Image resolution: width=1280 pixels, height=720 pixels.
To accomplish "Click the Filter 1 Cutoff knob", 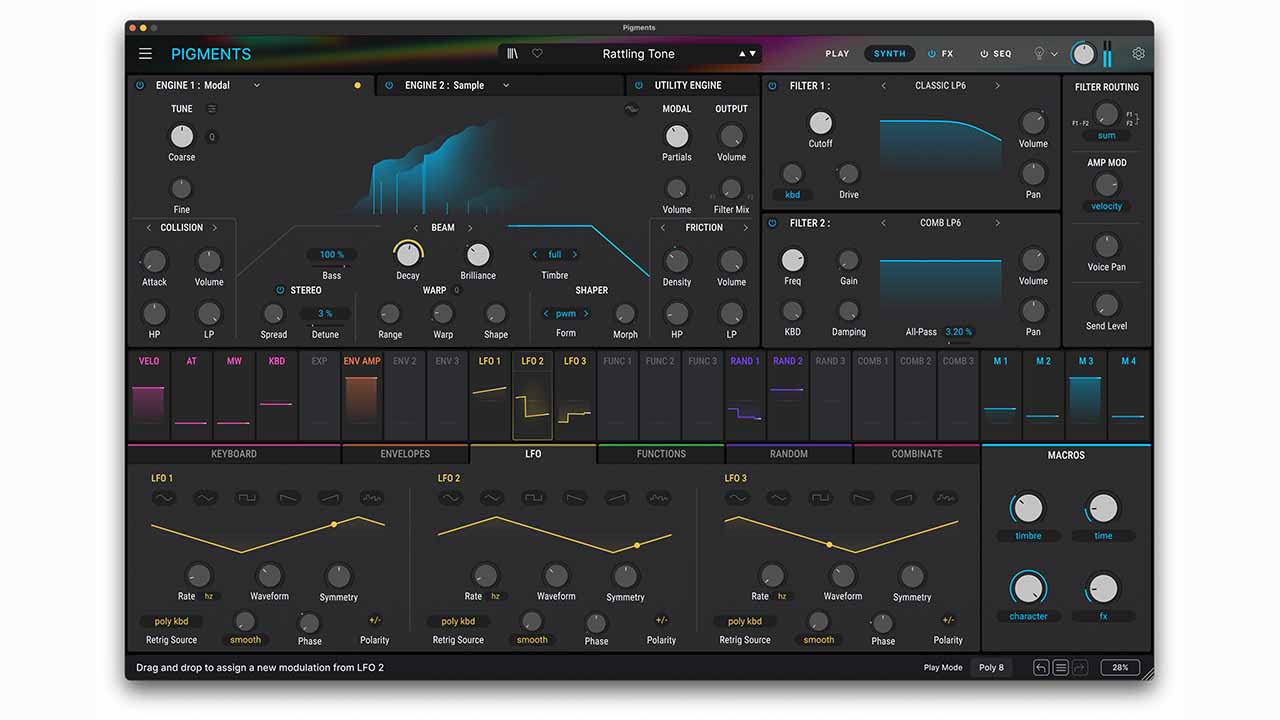I will 820,123.
